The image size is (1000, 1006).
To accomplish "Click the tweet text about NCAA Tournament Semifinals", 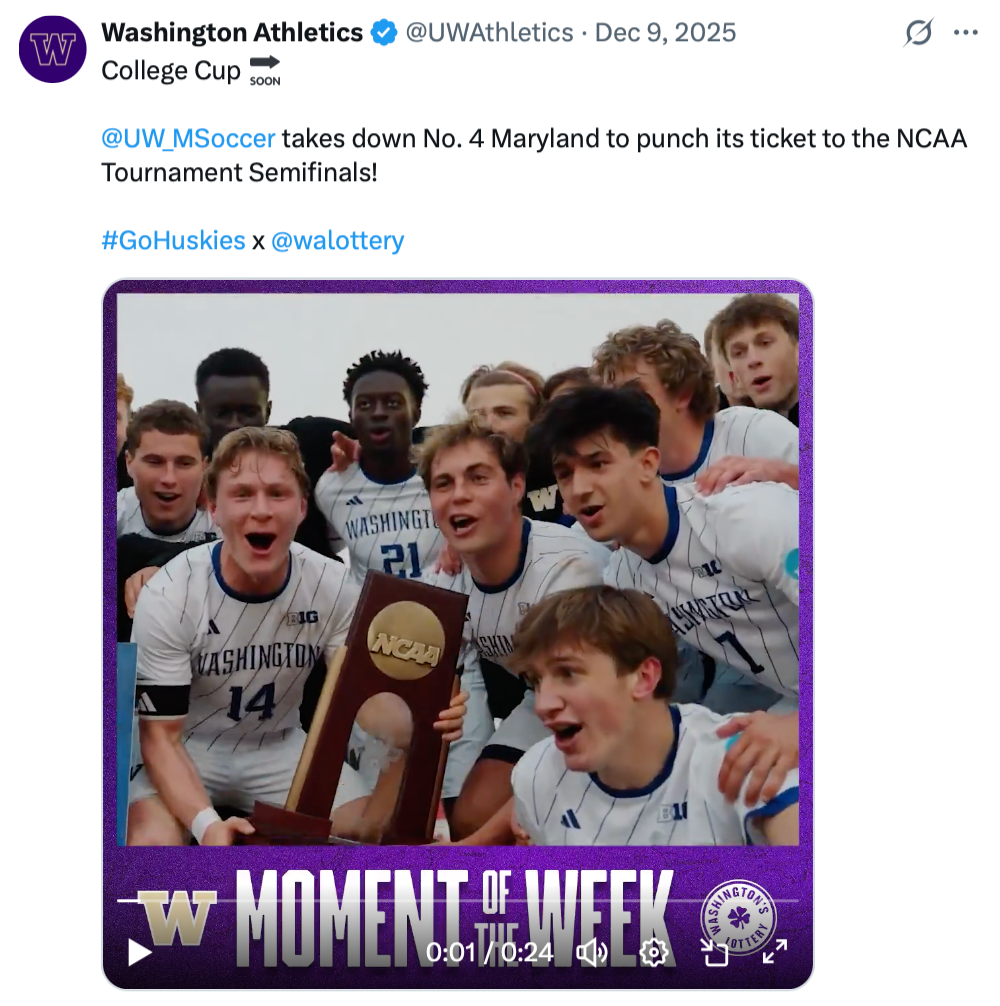I will [x=534, y=155].
